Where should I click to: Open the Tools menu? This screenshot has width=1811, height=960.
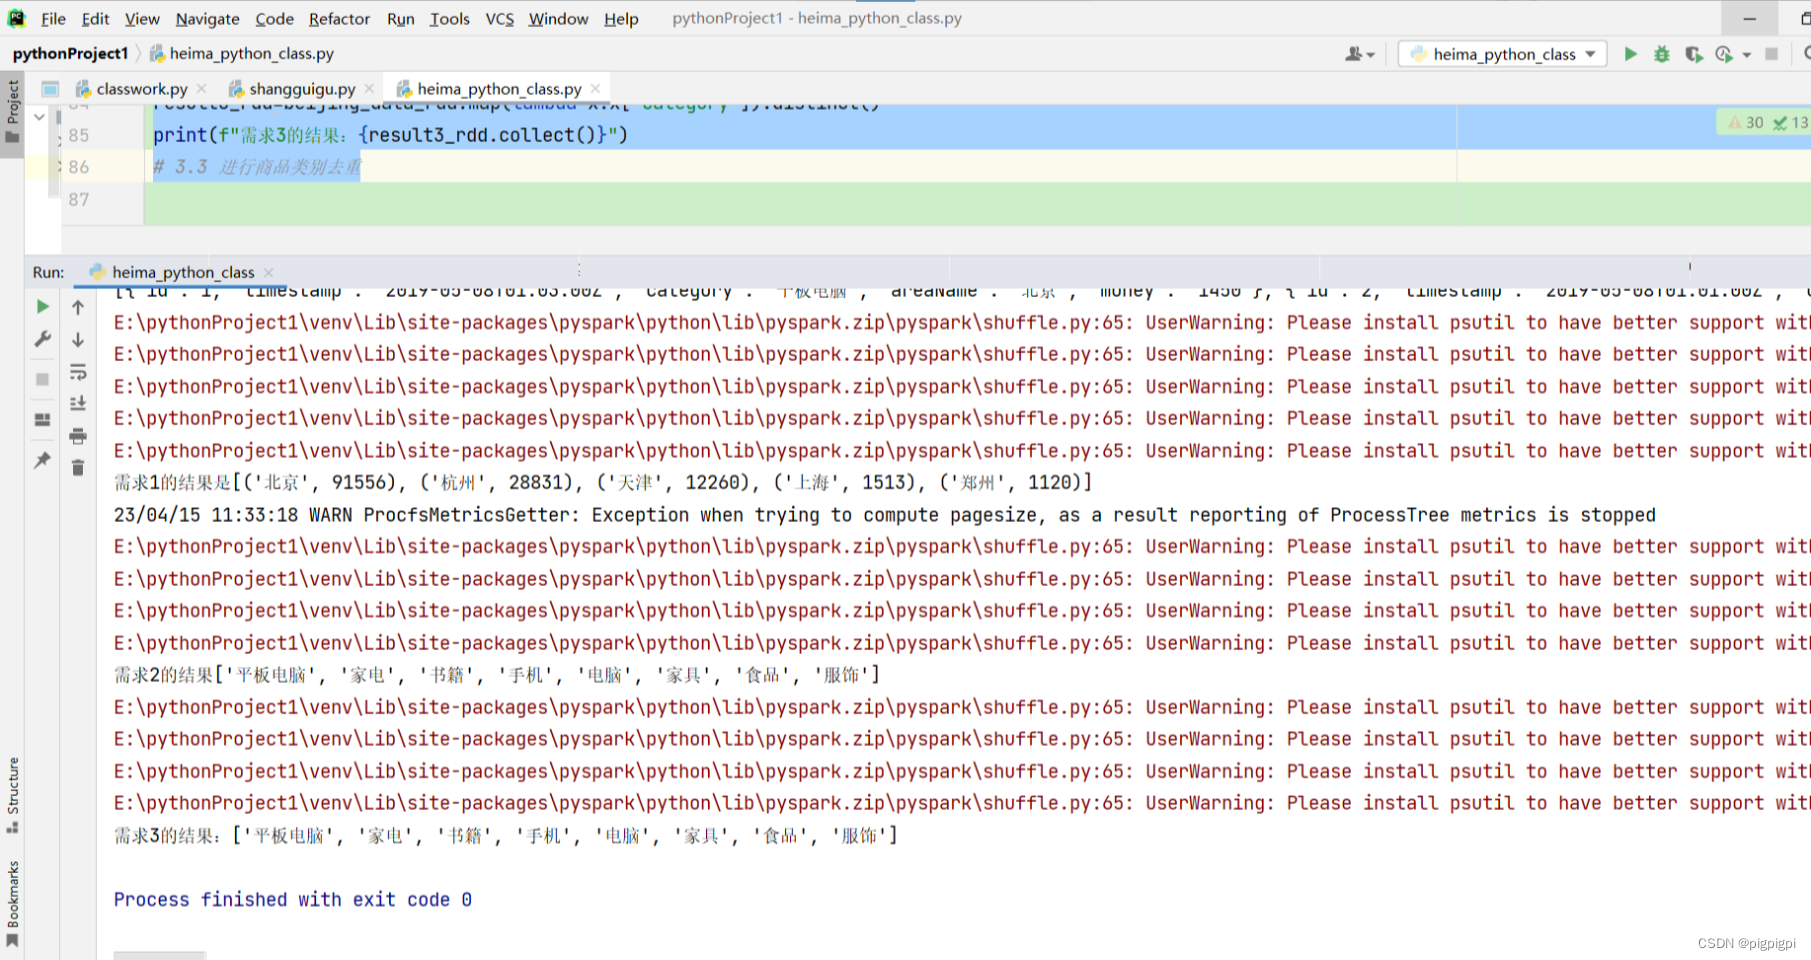[x=449, y=18]
